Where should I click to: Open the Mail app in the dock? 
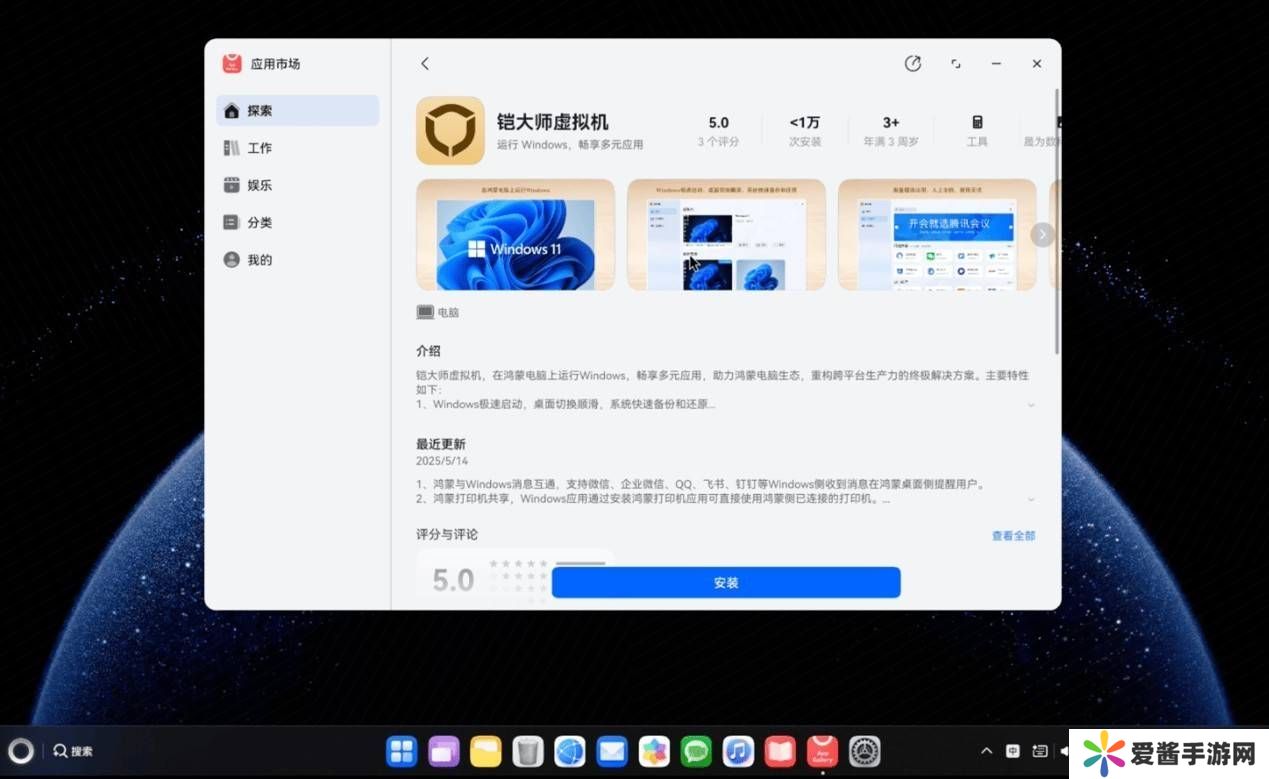coord(611,751)
